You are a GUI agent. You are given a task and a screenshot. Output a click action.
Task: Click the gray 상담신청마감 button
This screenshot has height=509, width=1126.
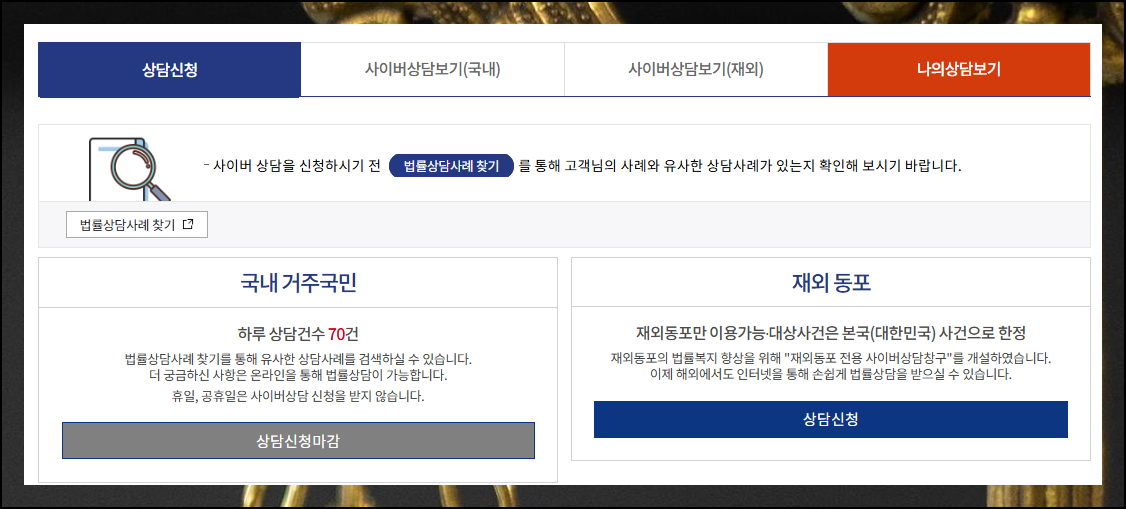point(298,440)
